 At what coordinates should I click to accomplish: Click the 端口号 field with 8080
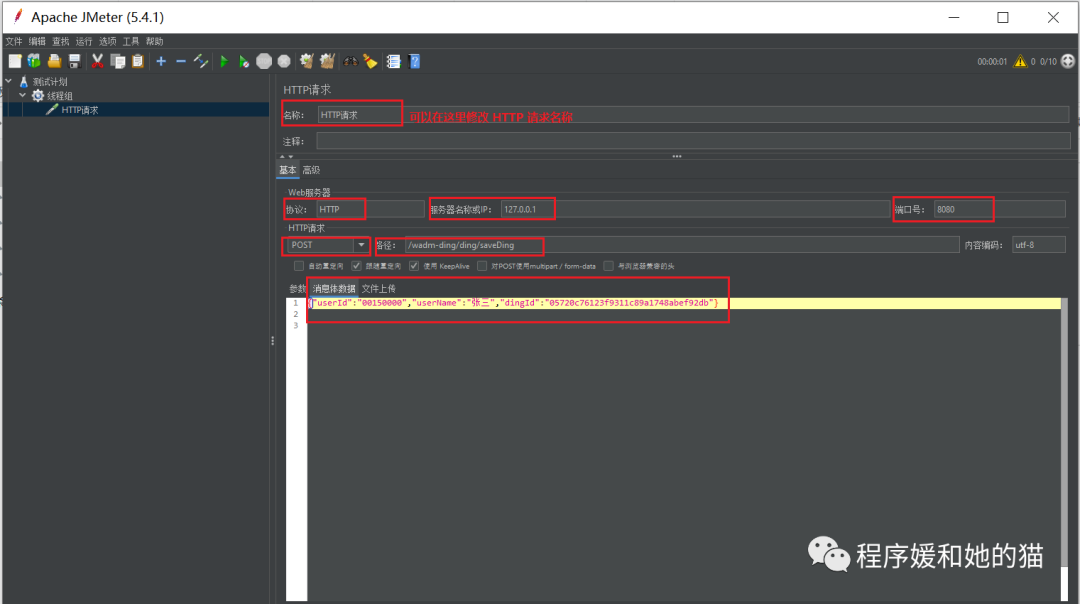tap(999, 209)
